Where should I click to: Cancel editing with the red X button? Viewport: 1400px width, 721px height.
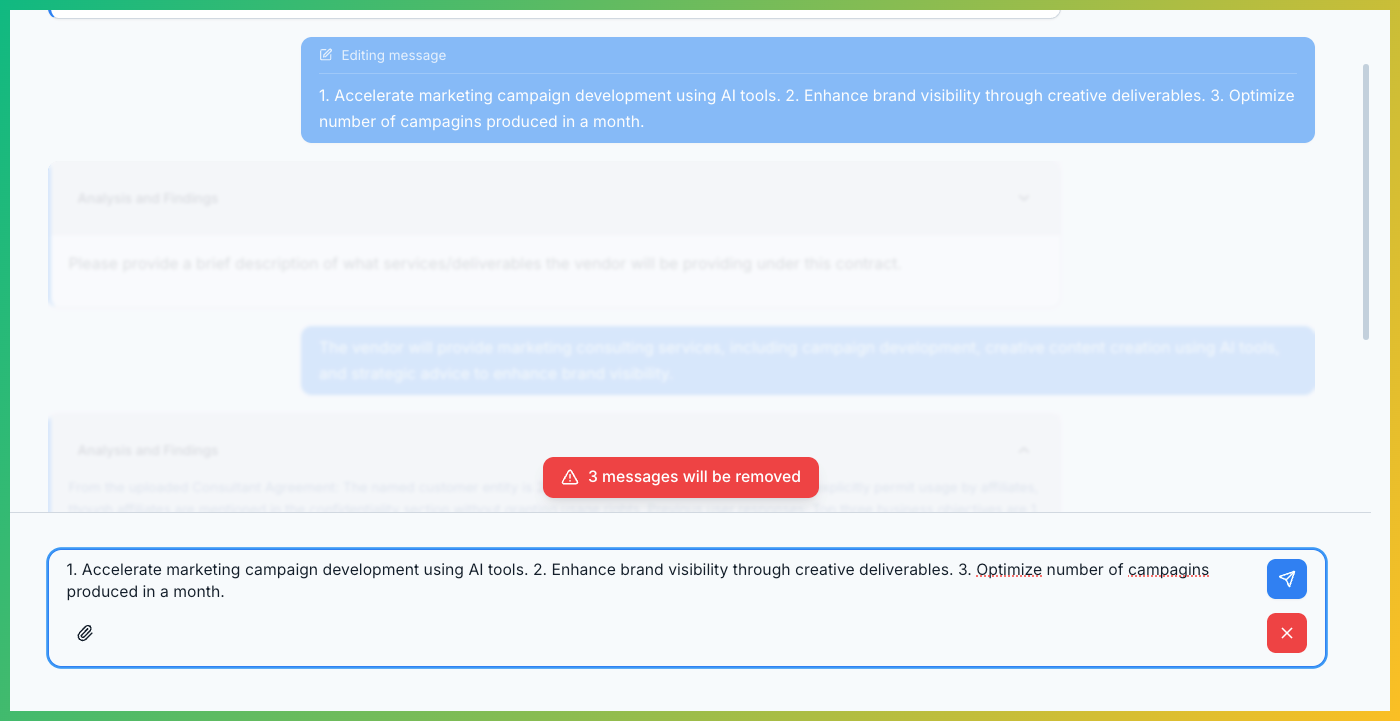click(x=1286, y=633)
